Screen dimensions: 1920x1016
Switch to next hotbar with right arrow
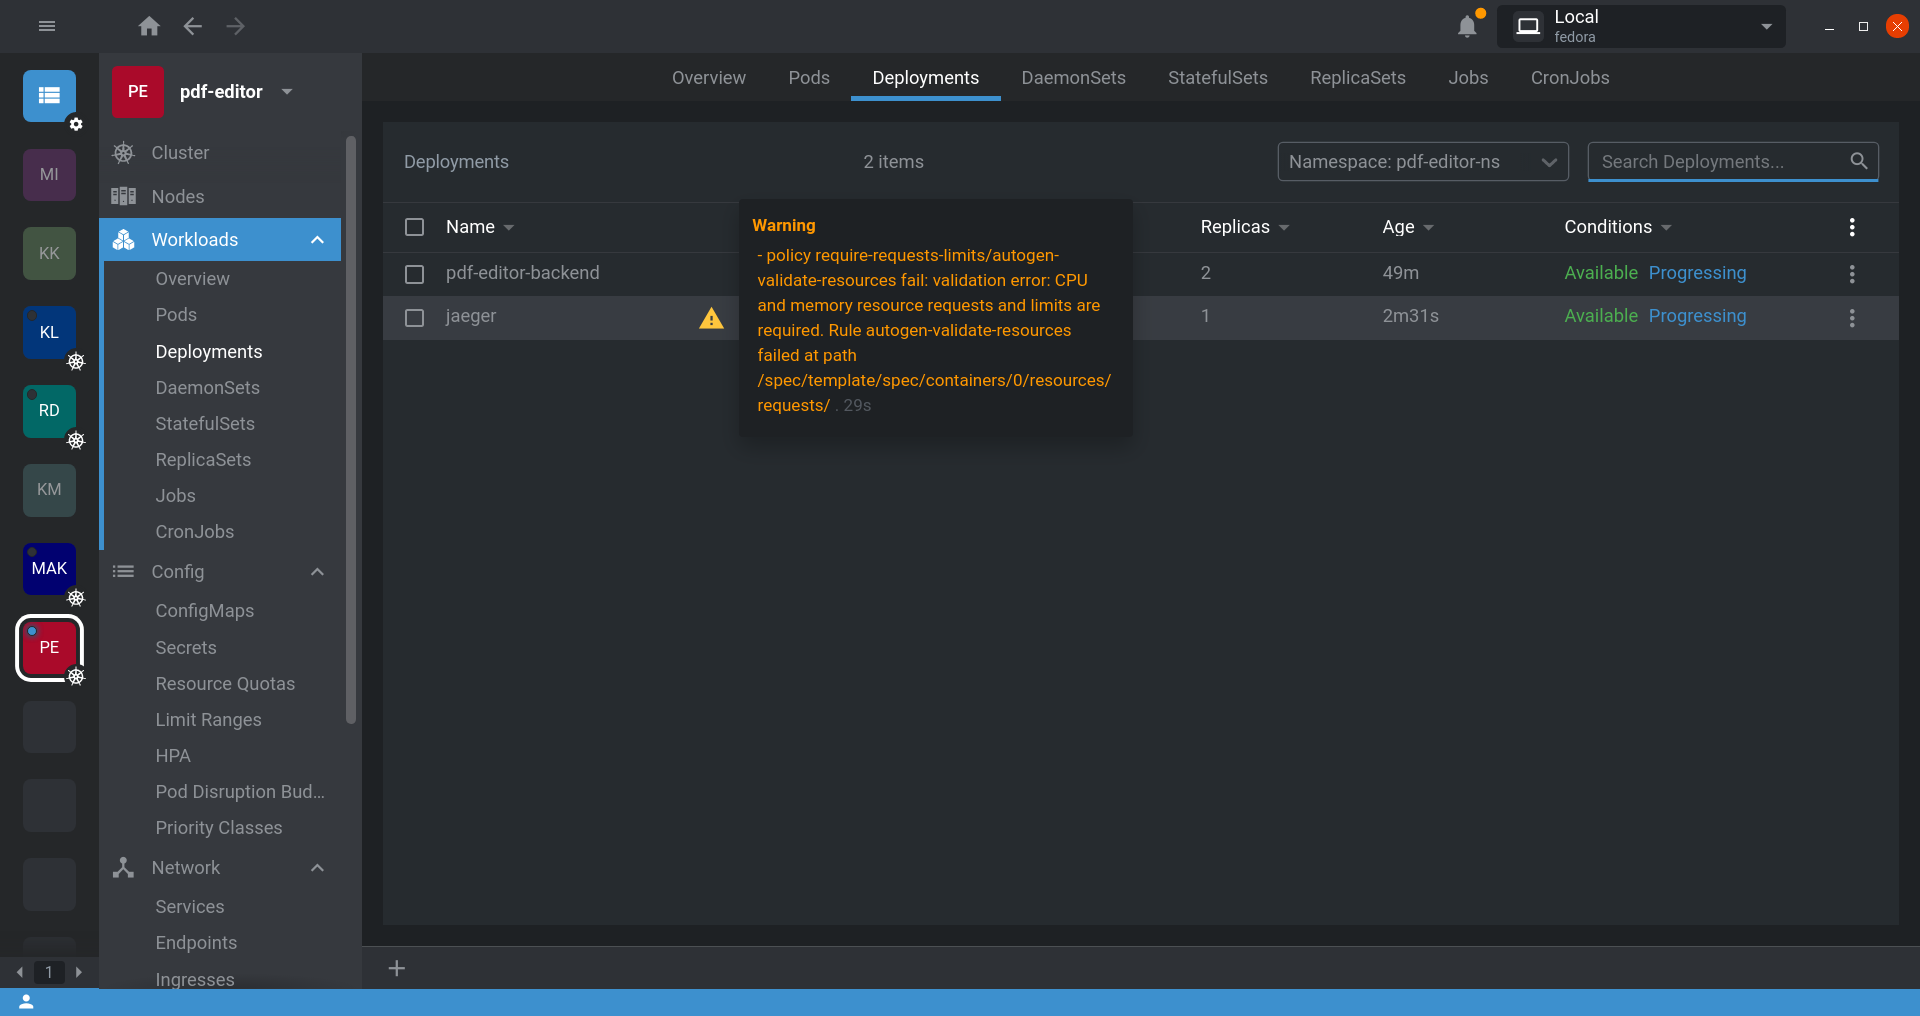pyautogui.click(x=79, y=972)
